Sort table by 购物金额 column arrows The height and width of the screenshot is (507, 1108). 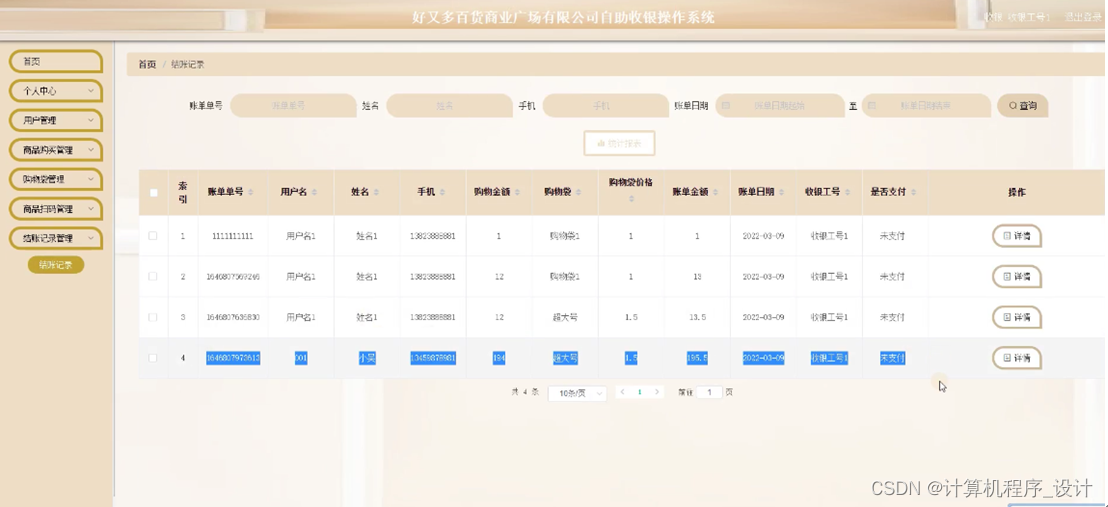(x=519, y=192)
